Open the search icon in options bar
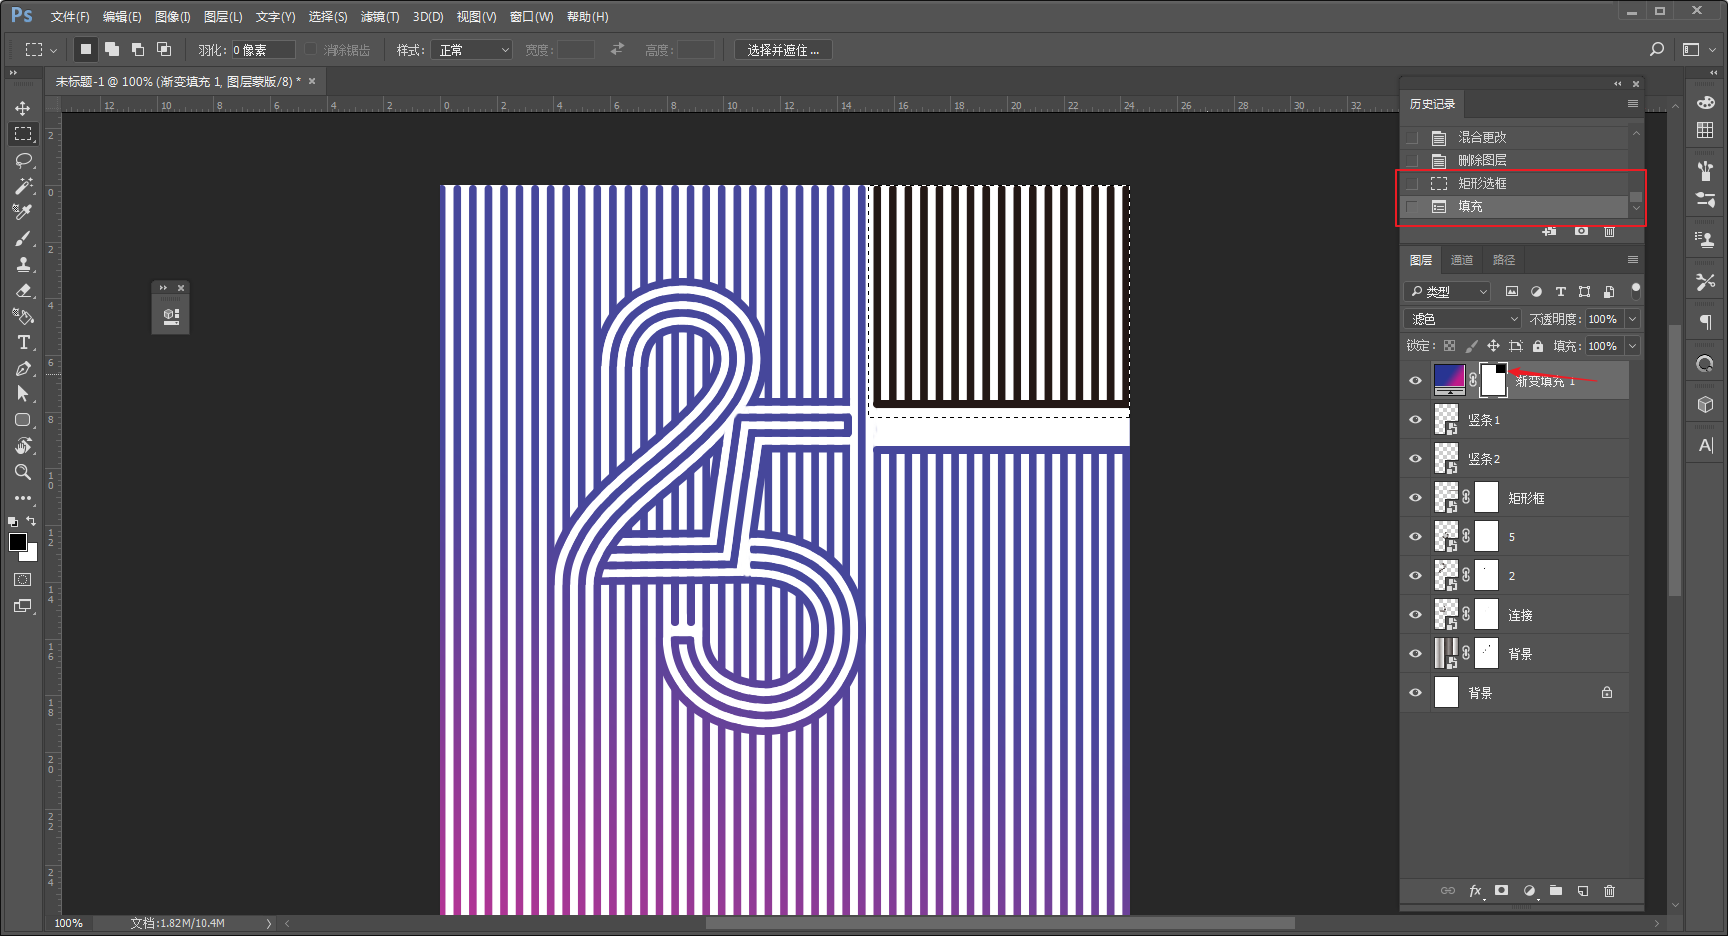The image size is (1728, 936). coord(1657,49)
